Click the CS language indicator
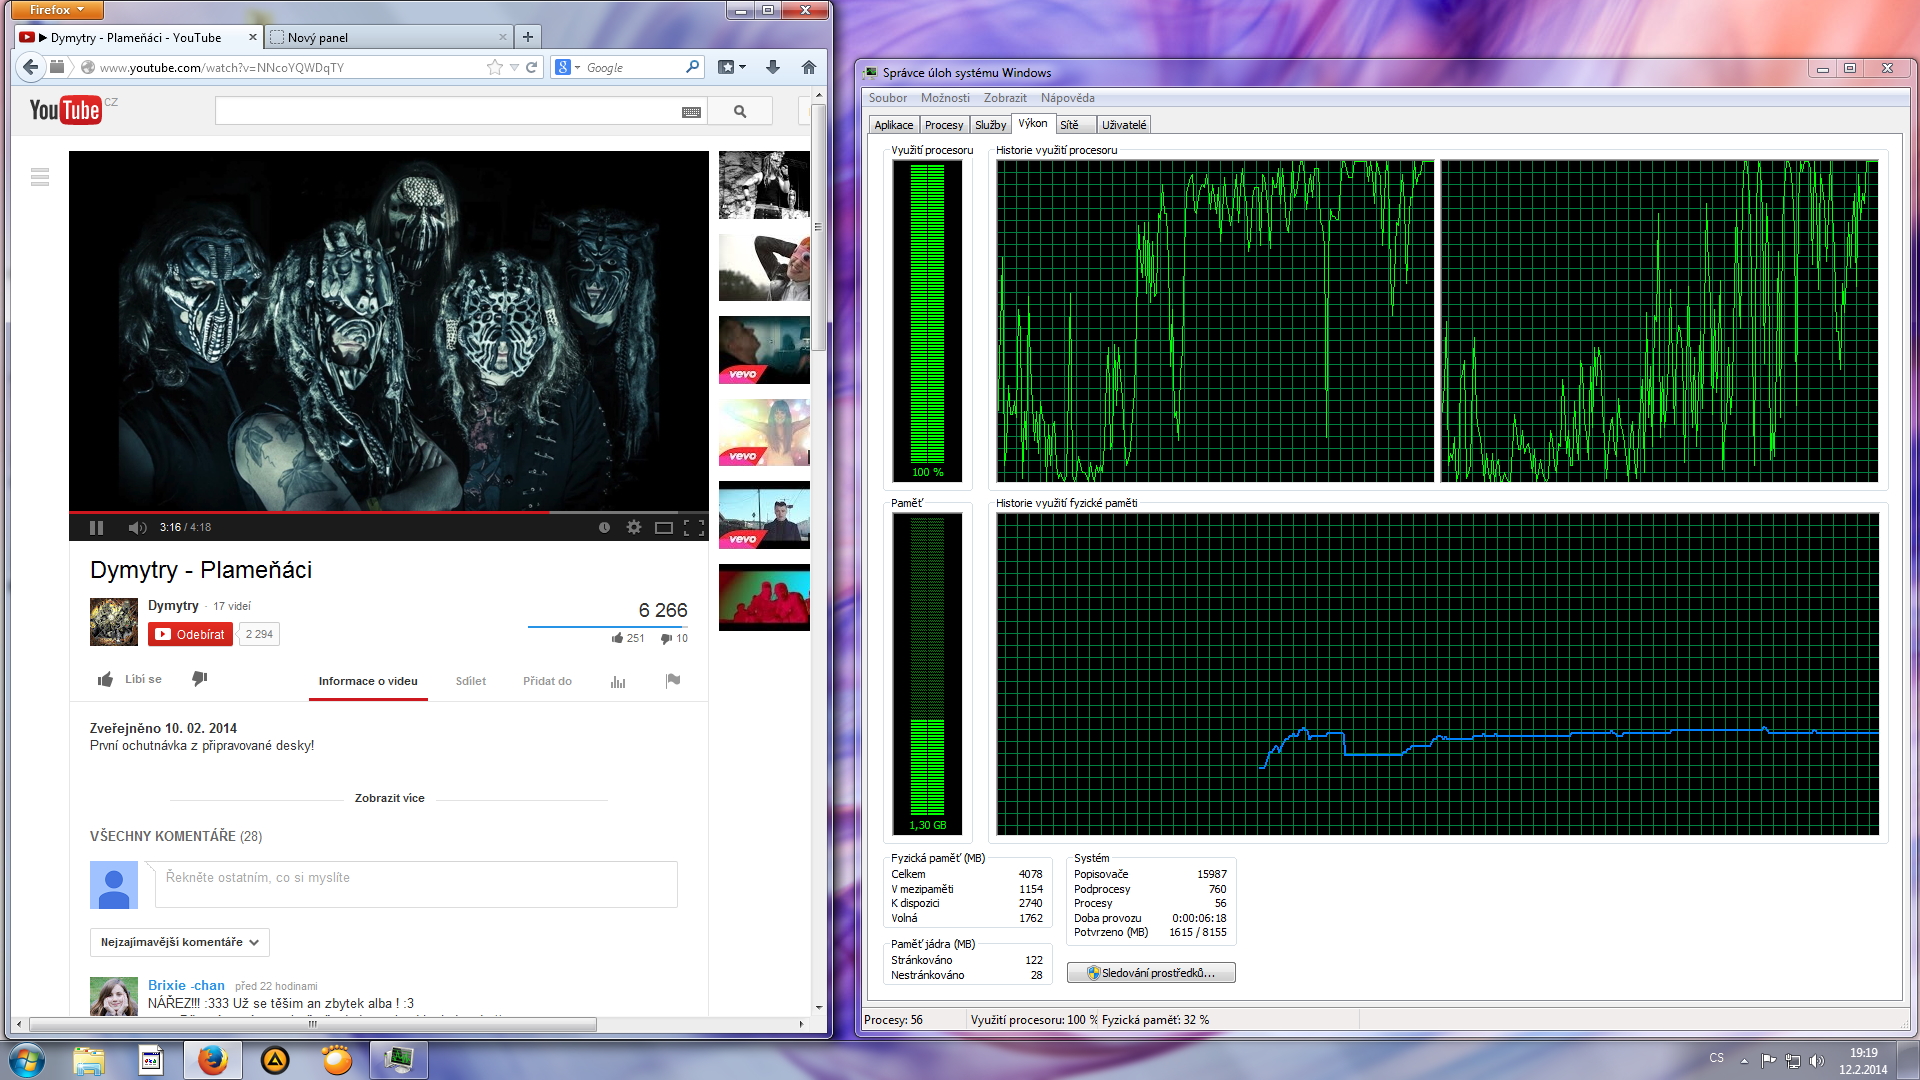Viewport: 1920px width, 1080px height. [1716, 1058]
